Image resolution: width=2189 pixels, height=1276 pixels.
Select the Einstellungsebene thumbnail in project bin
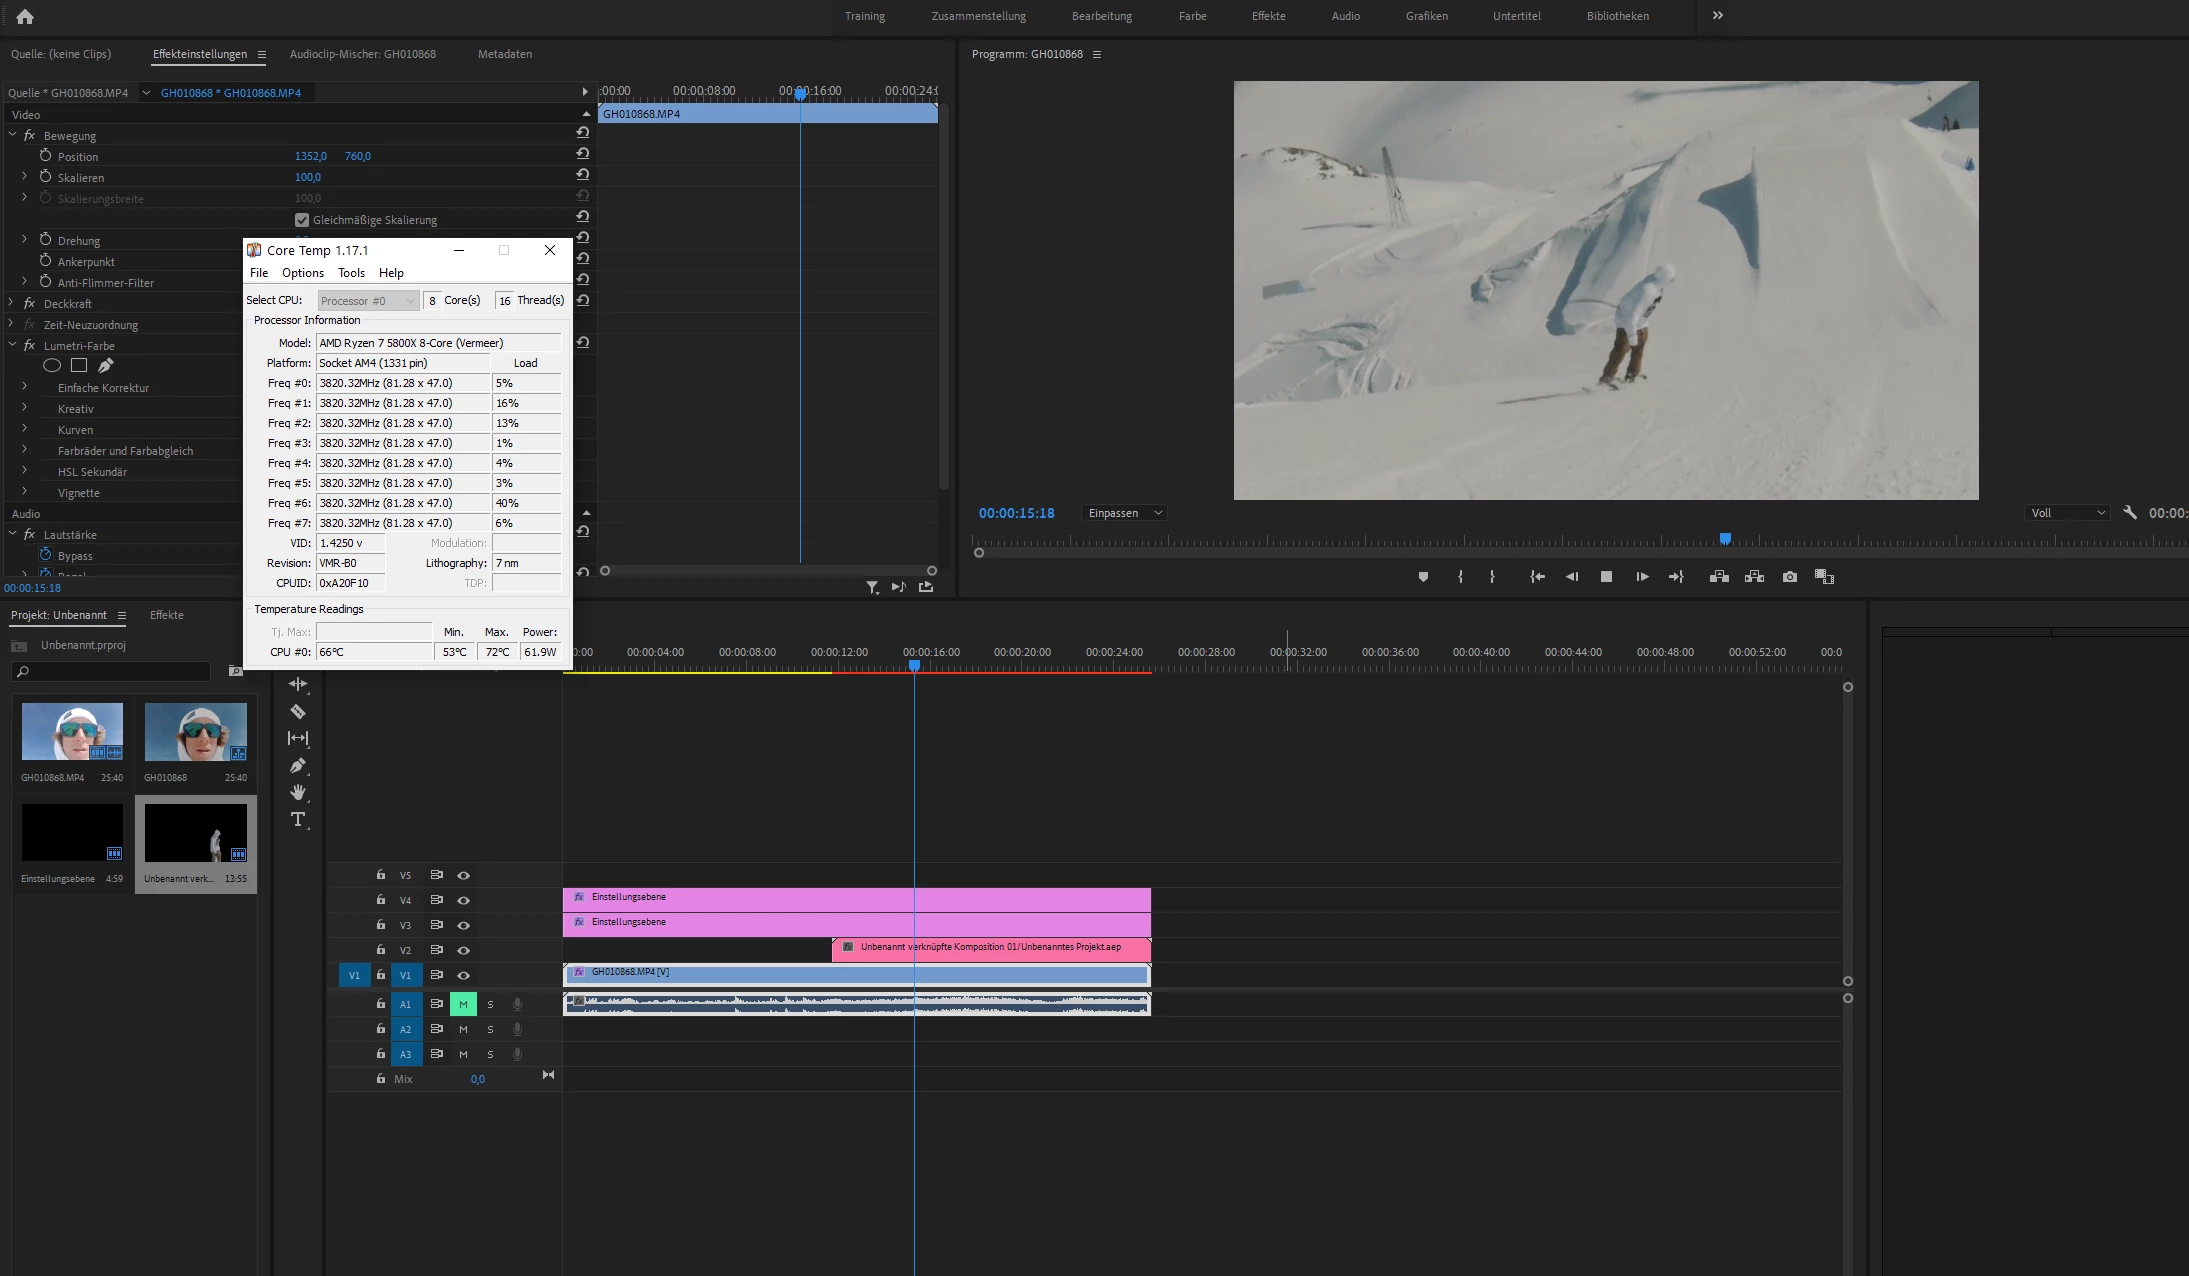[72, 832]
